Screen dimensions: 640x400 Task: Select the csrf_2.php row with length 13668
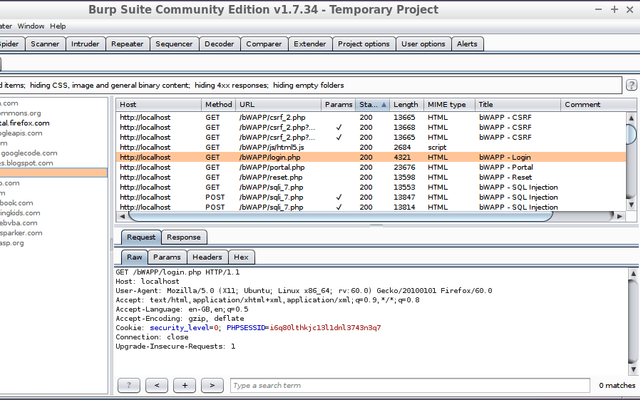371,127
